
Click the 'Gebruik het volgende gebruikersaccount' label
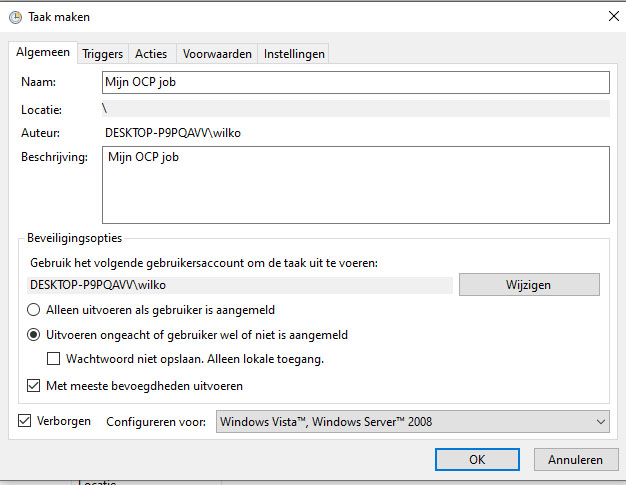point(204,263)
